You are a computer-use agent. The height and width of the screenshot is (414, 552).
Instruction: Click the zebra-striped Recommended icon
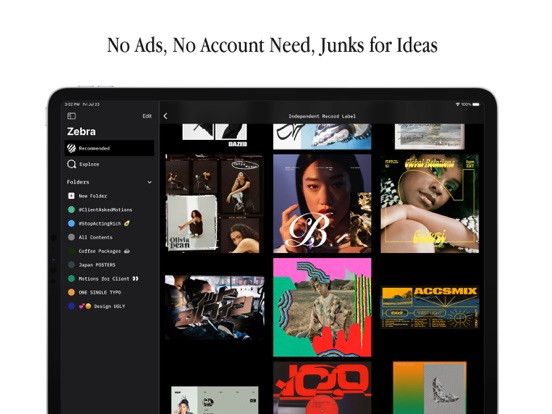tap(71, 148)
